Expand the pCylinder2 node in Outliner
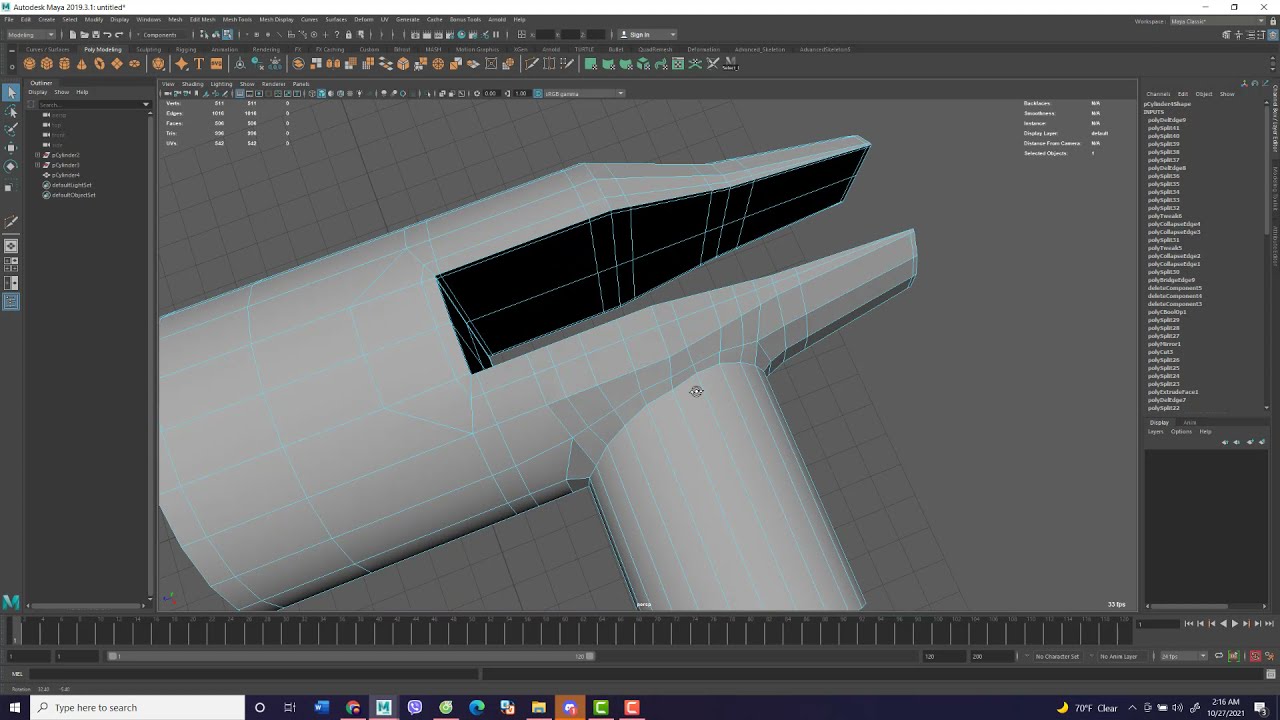 tap(37, 155)
